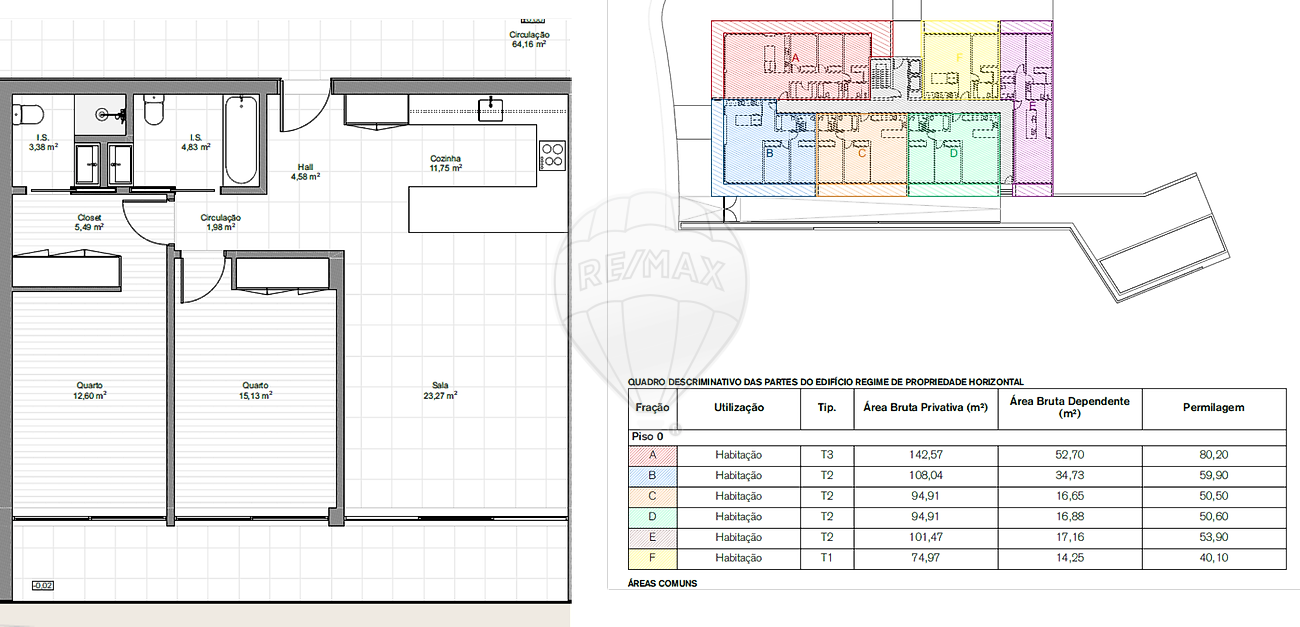Click the Closet 5,49 m² label
Viewport: 1300px width, 627px height.
(90, 222)
